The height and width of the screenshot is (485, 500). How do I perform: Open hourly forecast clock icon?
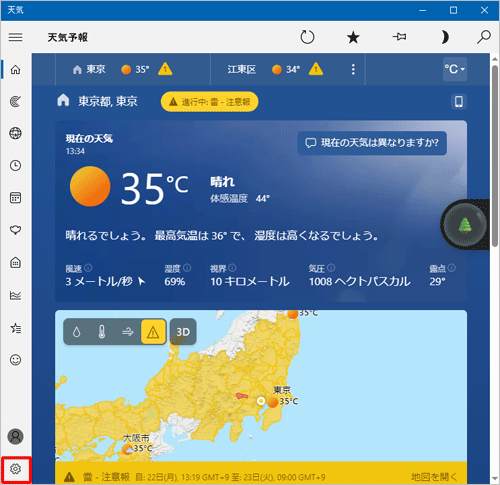click(16, 166)
